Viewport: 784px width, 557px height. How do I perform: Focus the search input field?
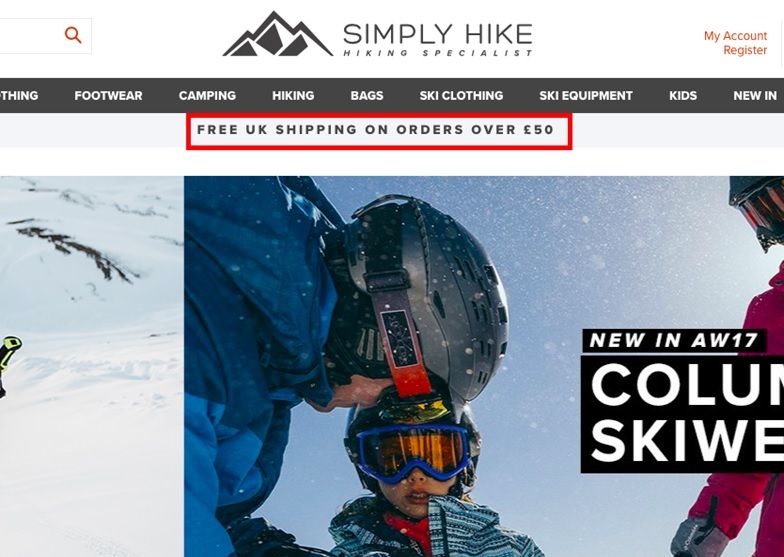click(31, 36)
